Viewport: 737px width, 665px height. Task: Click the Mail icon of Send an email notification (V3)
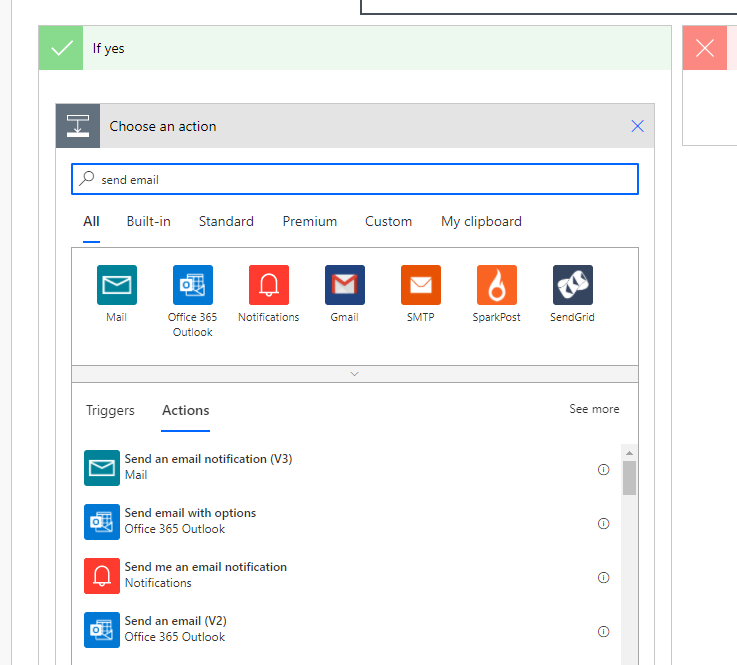pos(102,468)
